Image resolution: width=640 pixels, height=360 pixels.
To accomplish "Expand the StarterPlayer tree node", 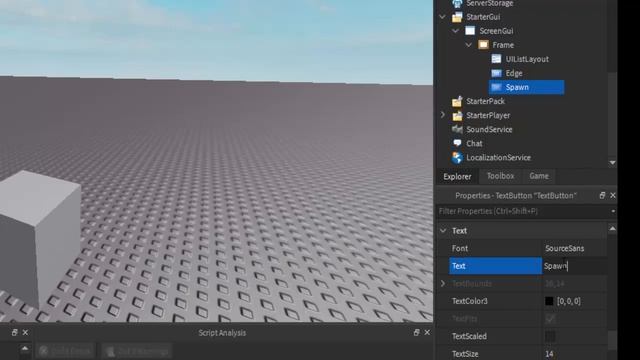I will click(443, 115).
